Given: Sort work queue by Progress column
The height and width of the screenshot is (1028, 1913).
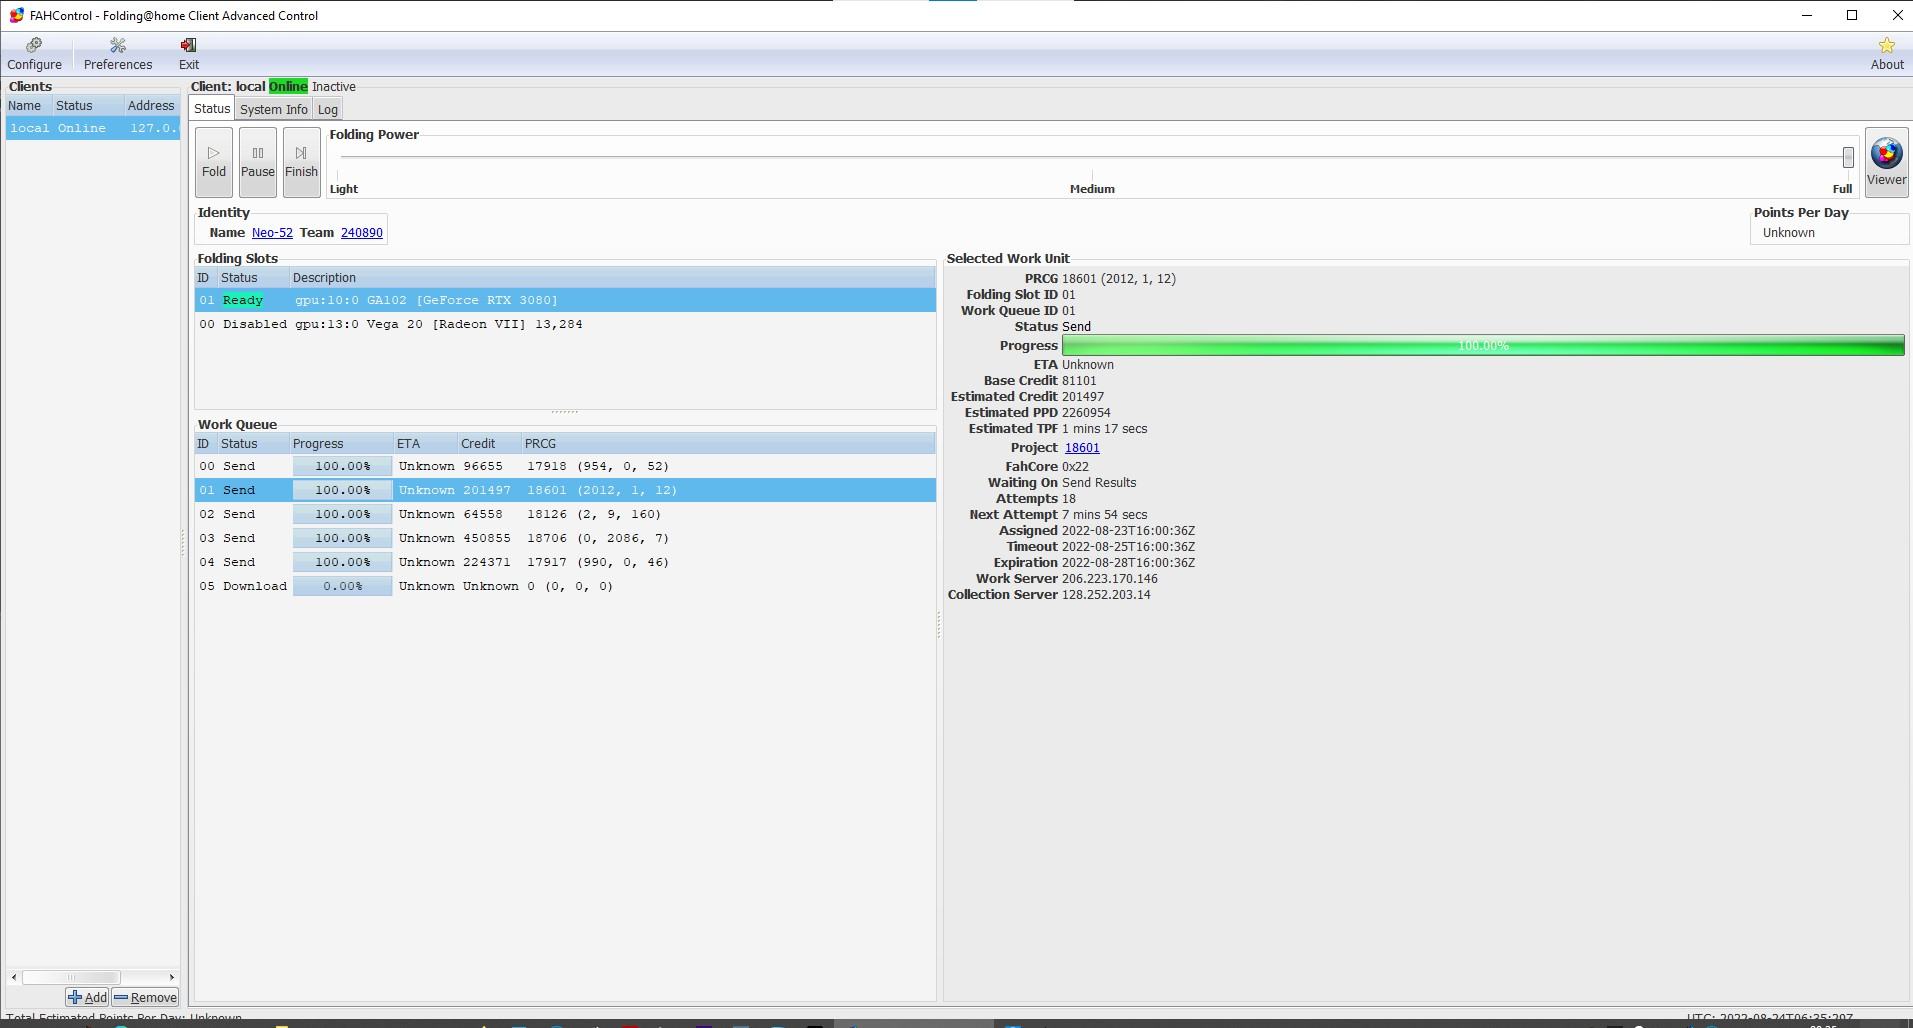Looking at the screenshot, I should point(341,443).
